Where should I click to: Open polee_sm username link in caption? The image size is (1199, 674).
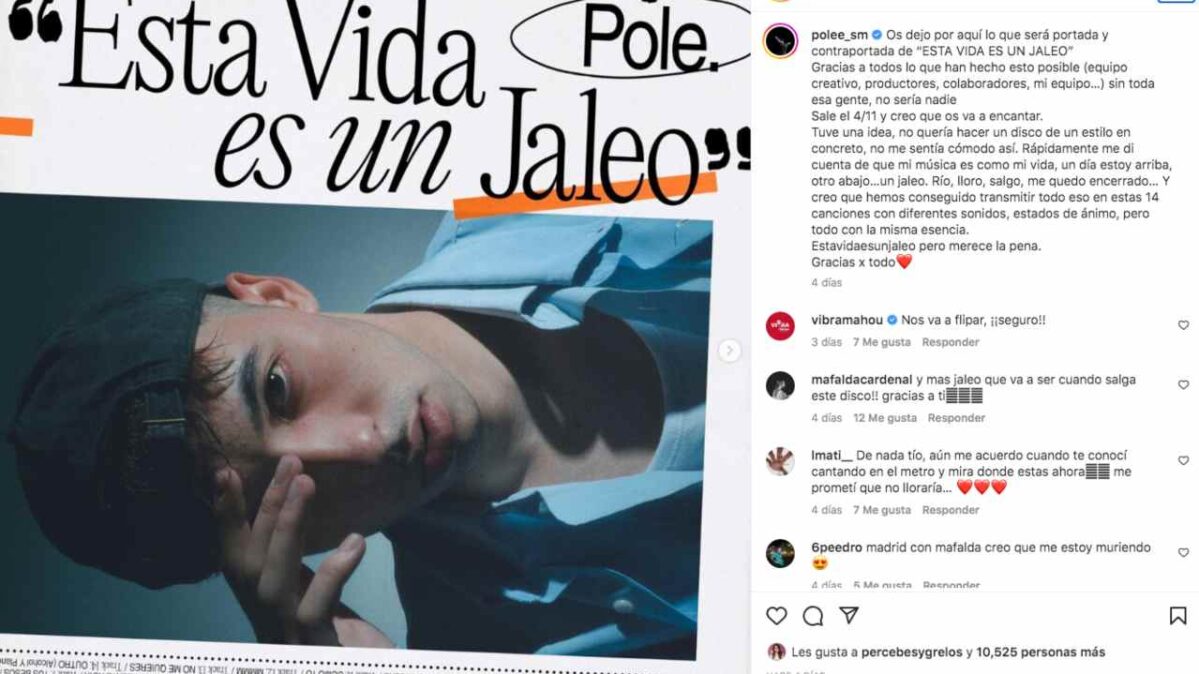pyautogui.click(x=839, y=34)
